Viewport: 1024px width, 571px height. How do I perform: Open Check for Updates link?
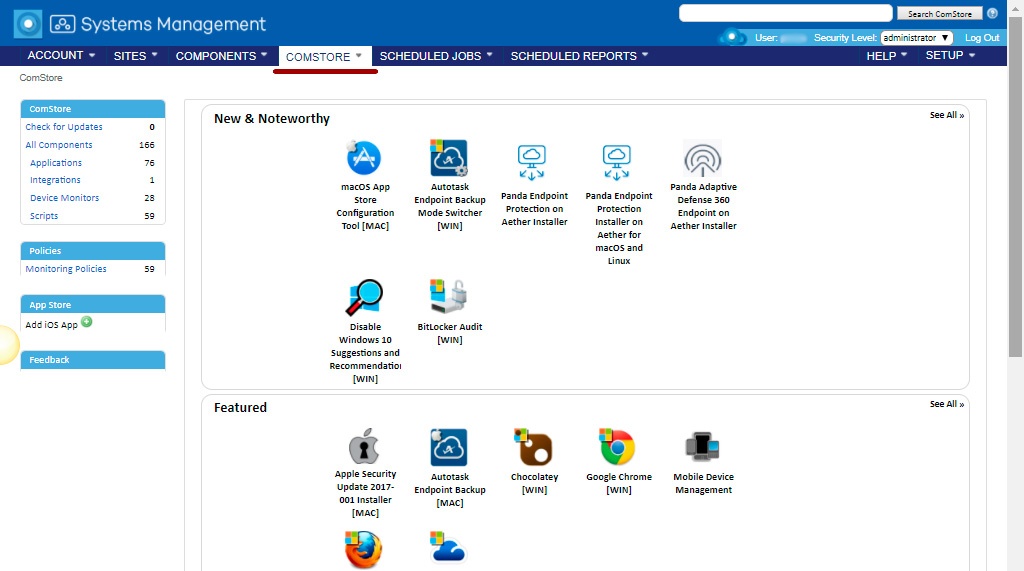(x=64, y=127)
